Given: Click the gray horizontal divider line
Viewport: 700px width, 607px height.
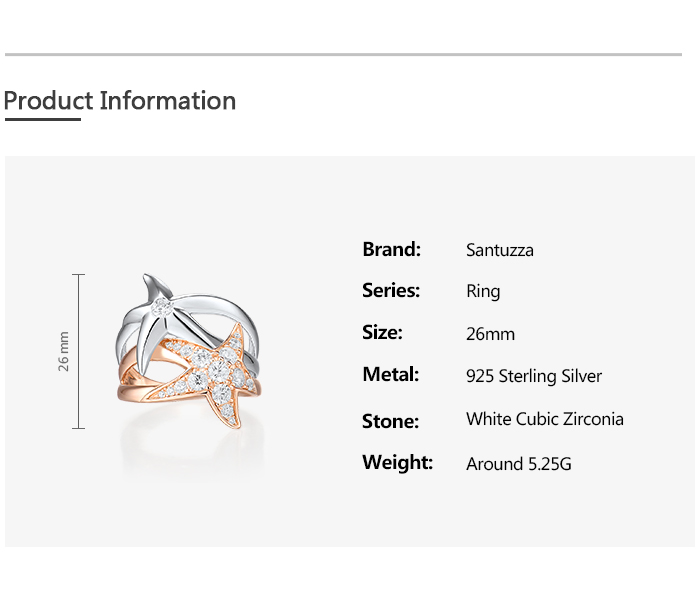Looking at the screenshot, I should (343, 54).
